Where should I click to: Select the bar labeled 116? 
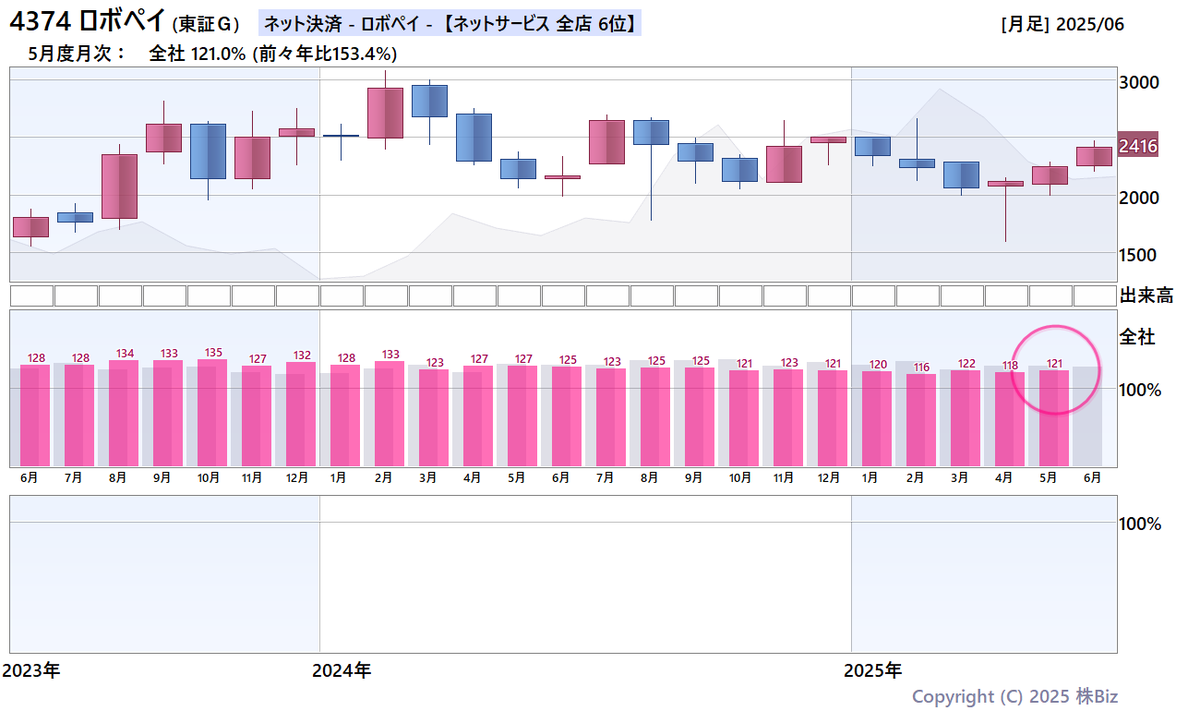coord(921,420)
